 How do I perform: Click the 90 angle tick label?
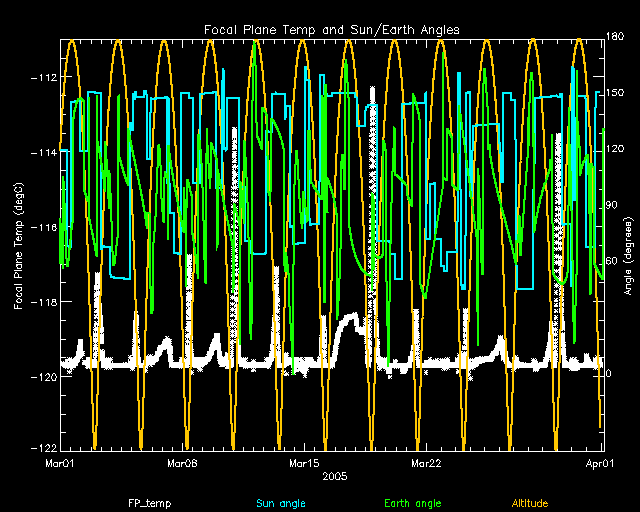coord(613,205)
